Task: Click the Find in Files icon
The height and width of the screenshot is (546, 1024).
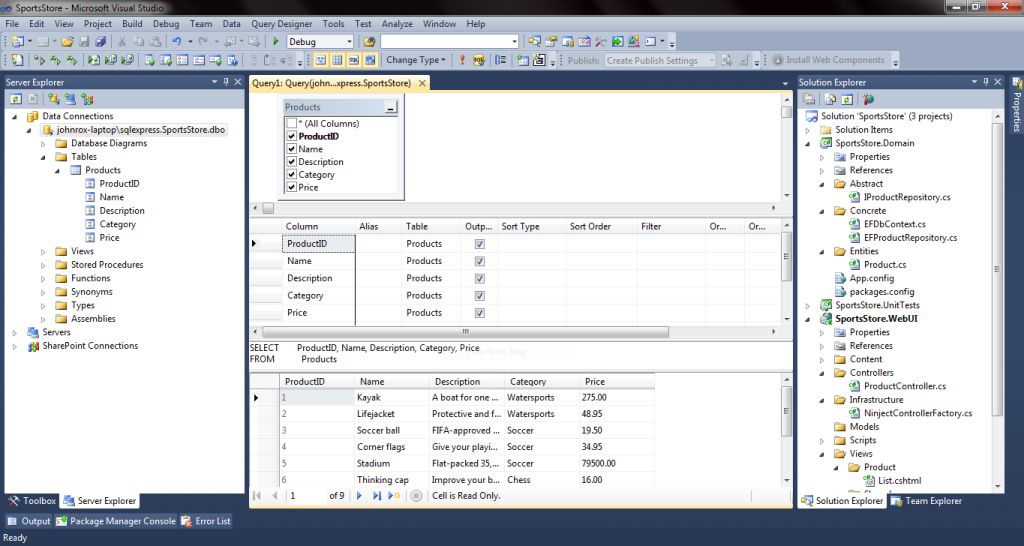Action: [x=370, y=42]
